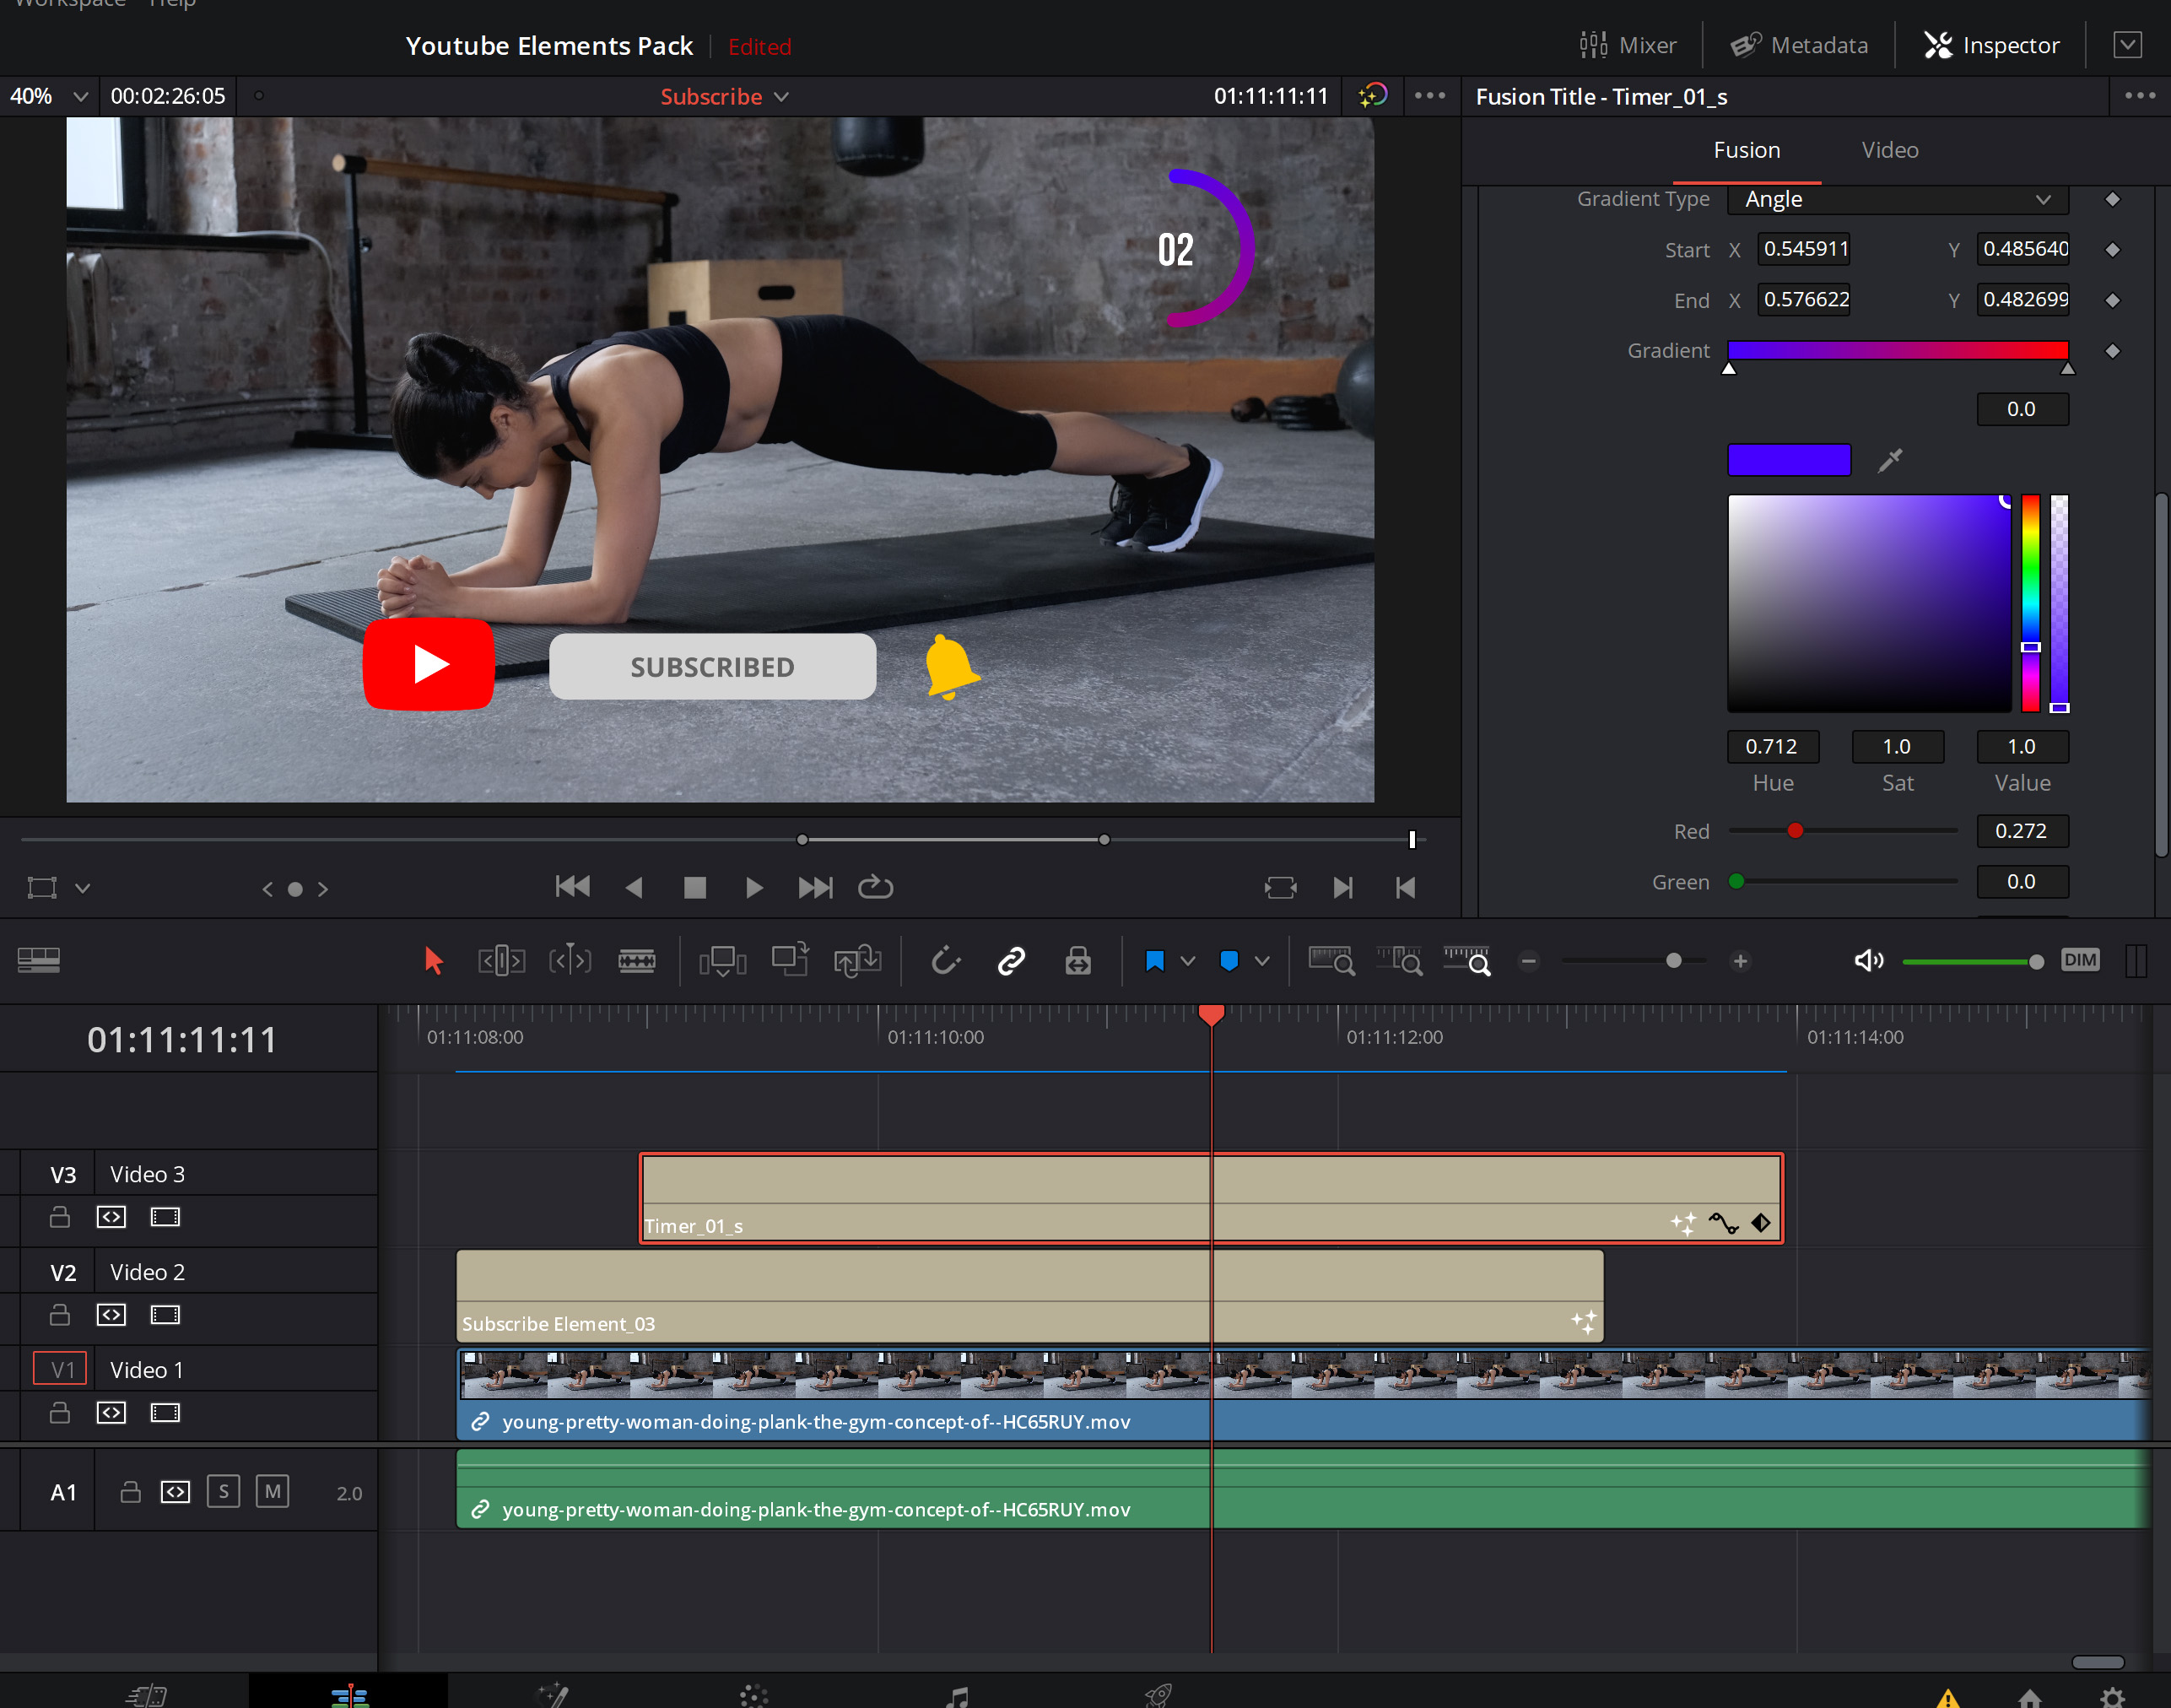Image resolution: width=2171 pixels, height=1708 pixels.
Task: Toggle lock on Video 1 track
Action: (x=60, y=1412)
